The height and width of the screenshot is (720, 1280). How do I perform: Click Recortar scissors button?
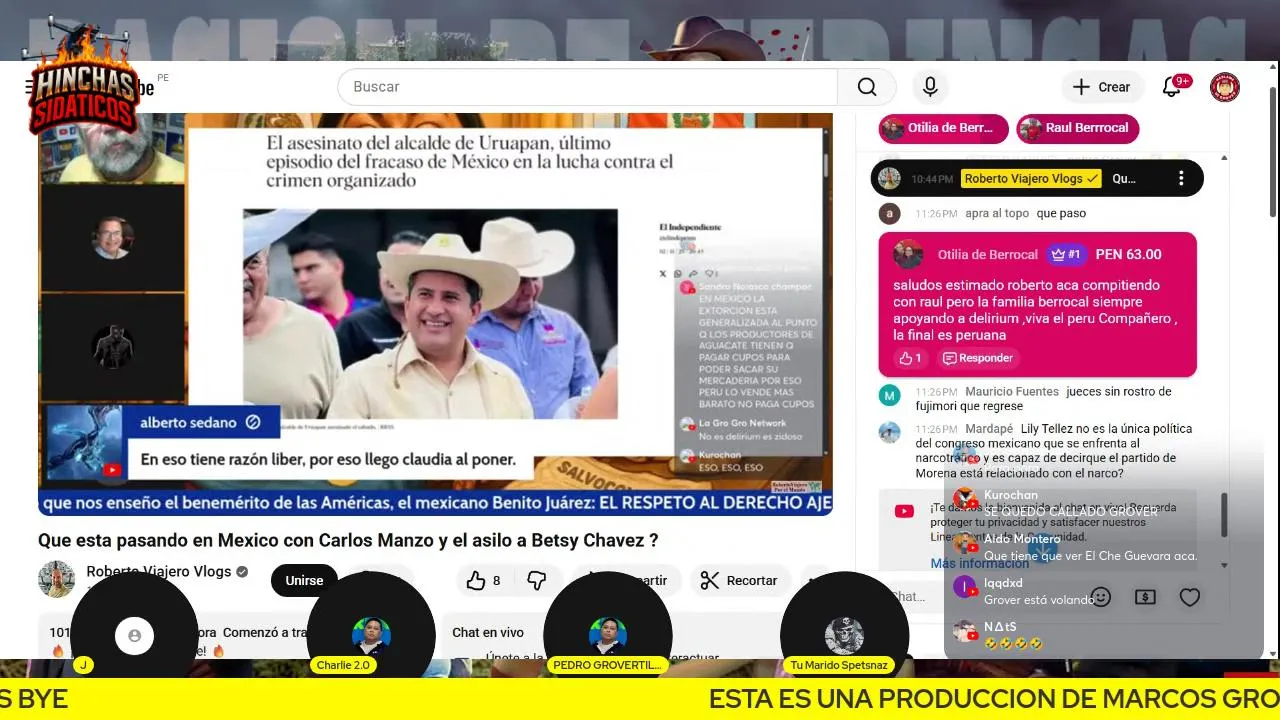739,580
